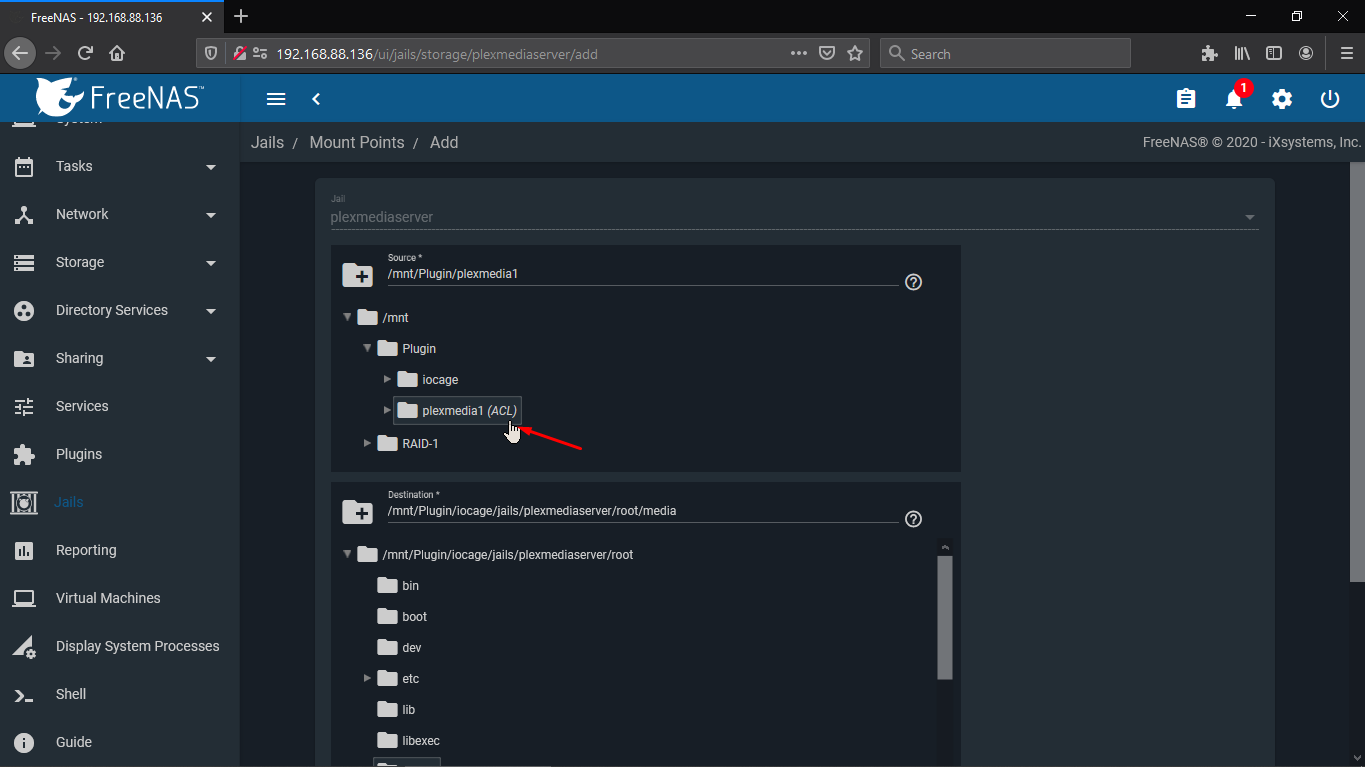Click the destination tree scrollbar thumb
This screenshot has width=1365, height=767.
945,617
